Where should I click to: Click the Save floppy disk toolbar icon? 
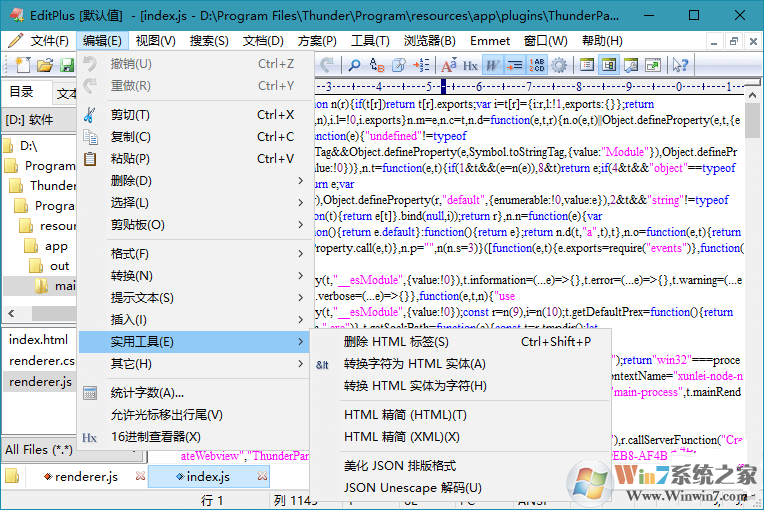point(66,64)
